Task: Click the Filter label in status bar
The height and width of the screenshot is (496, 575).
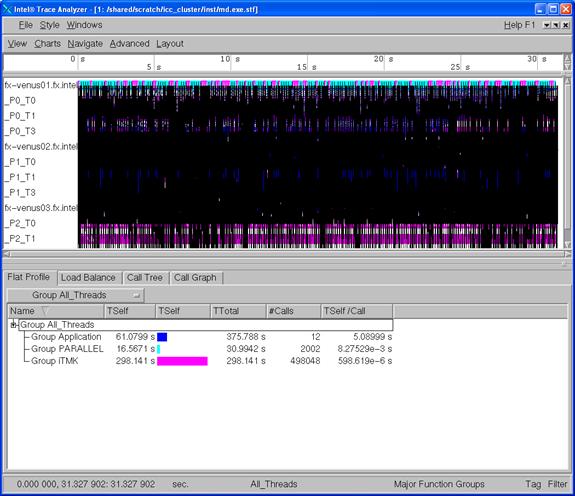Action: [x=557, y=484]
